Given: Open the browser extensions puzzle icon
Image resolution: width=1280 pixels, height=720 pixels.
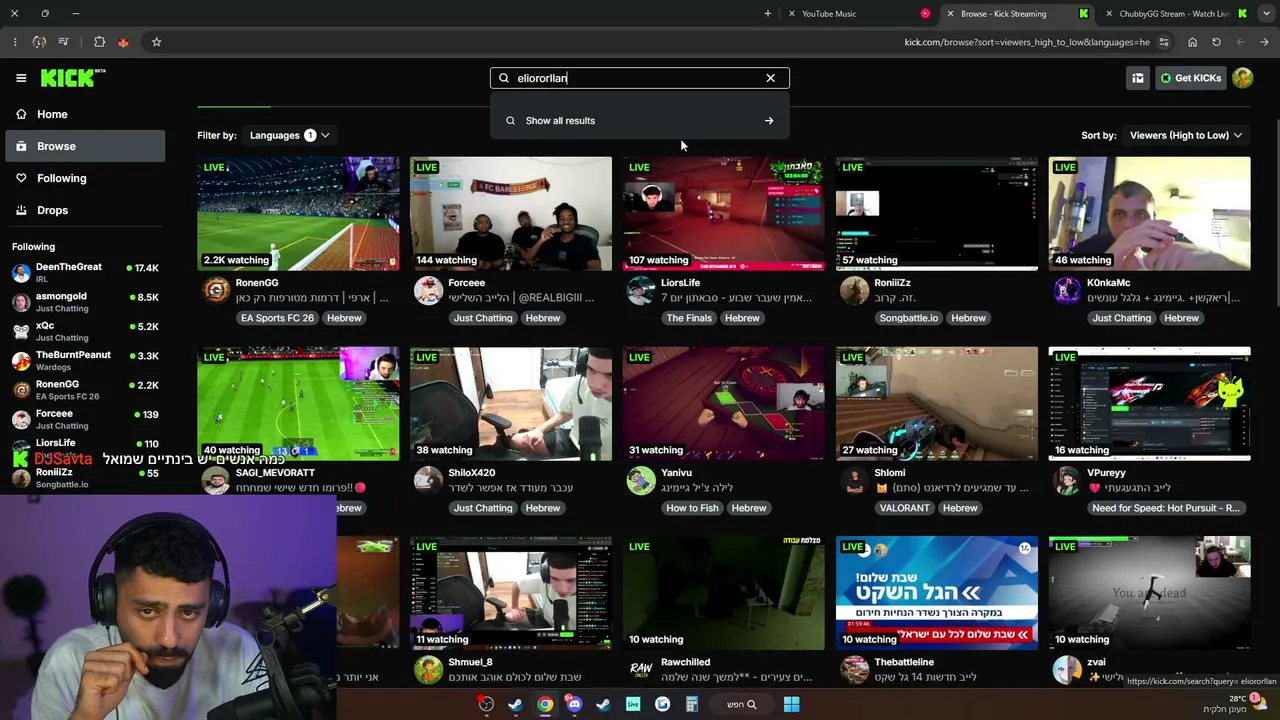Looking at the screenshot, I should pos(99,42).
